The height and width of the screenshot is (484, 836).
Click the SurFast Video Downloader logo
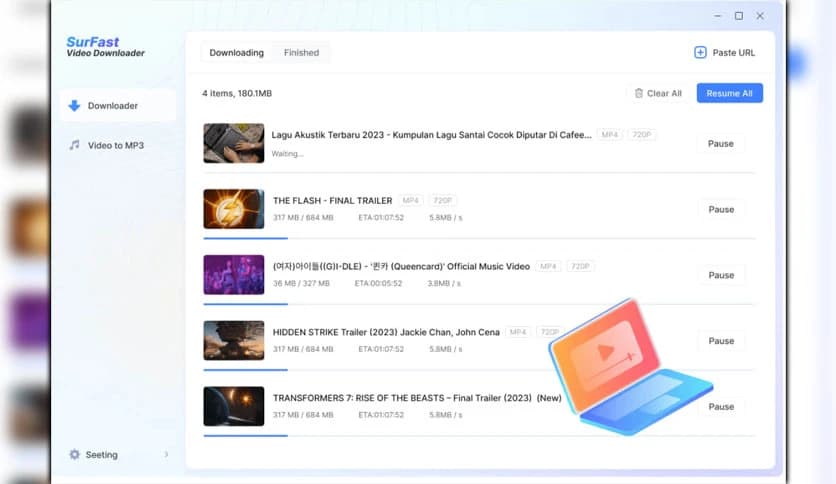coord(106,46)
